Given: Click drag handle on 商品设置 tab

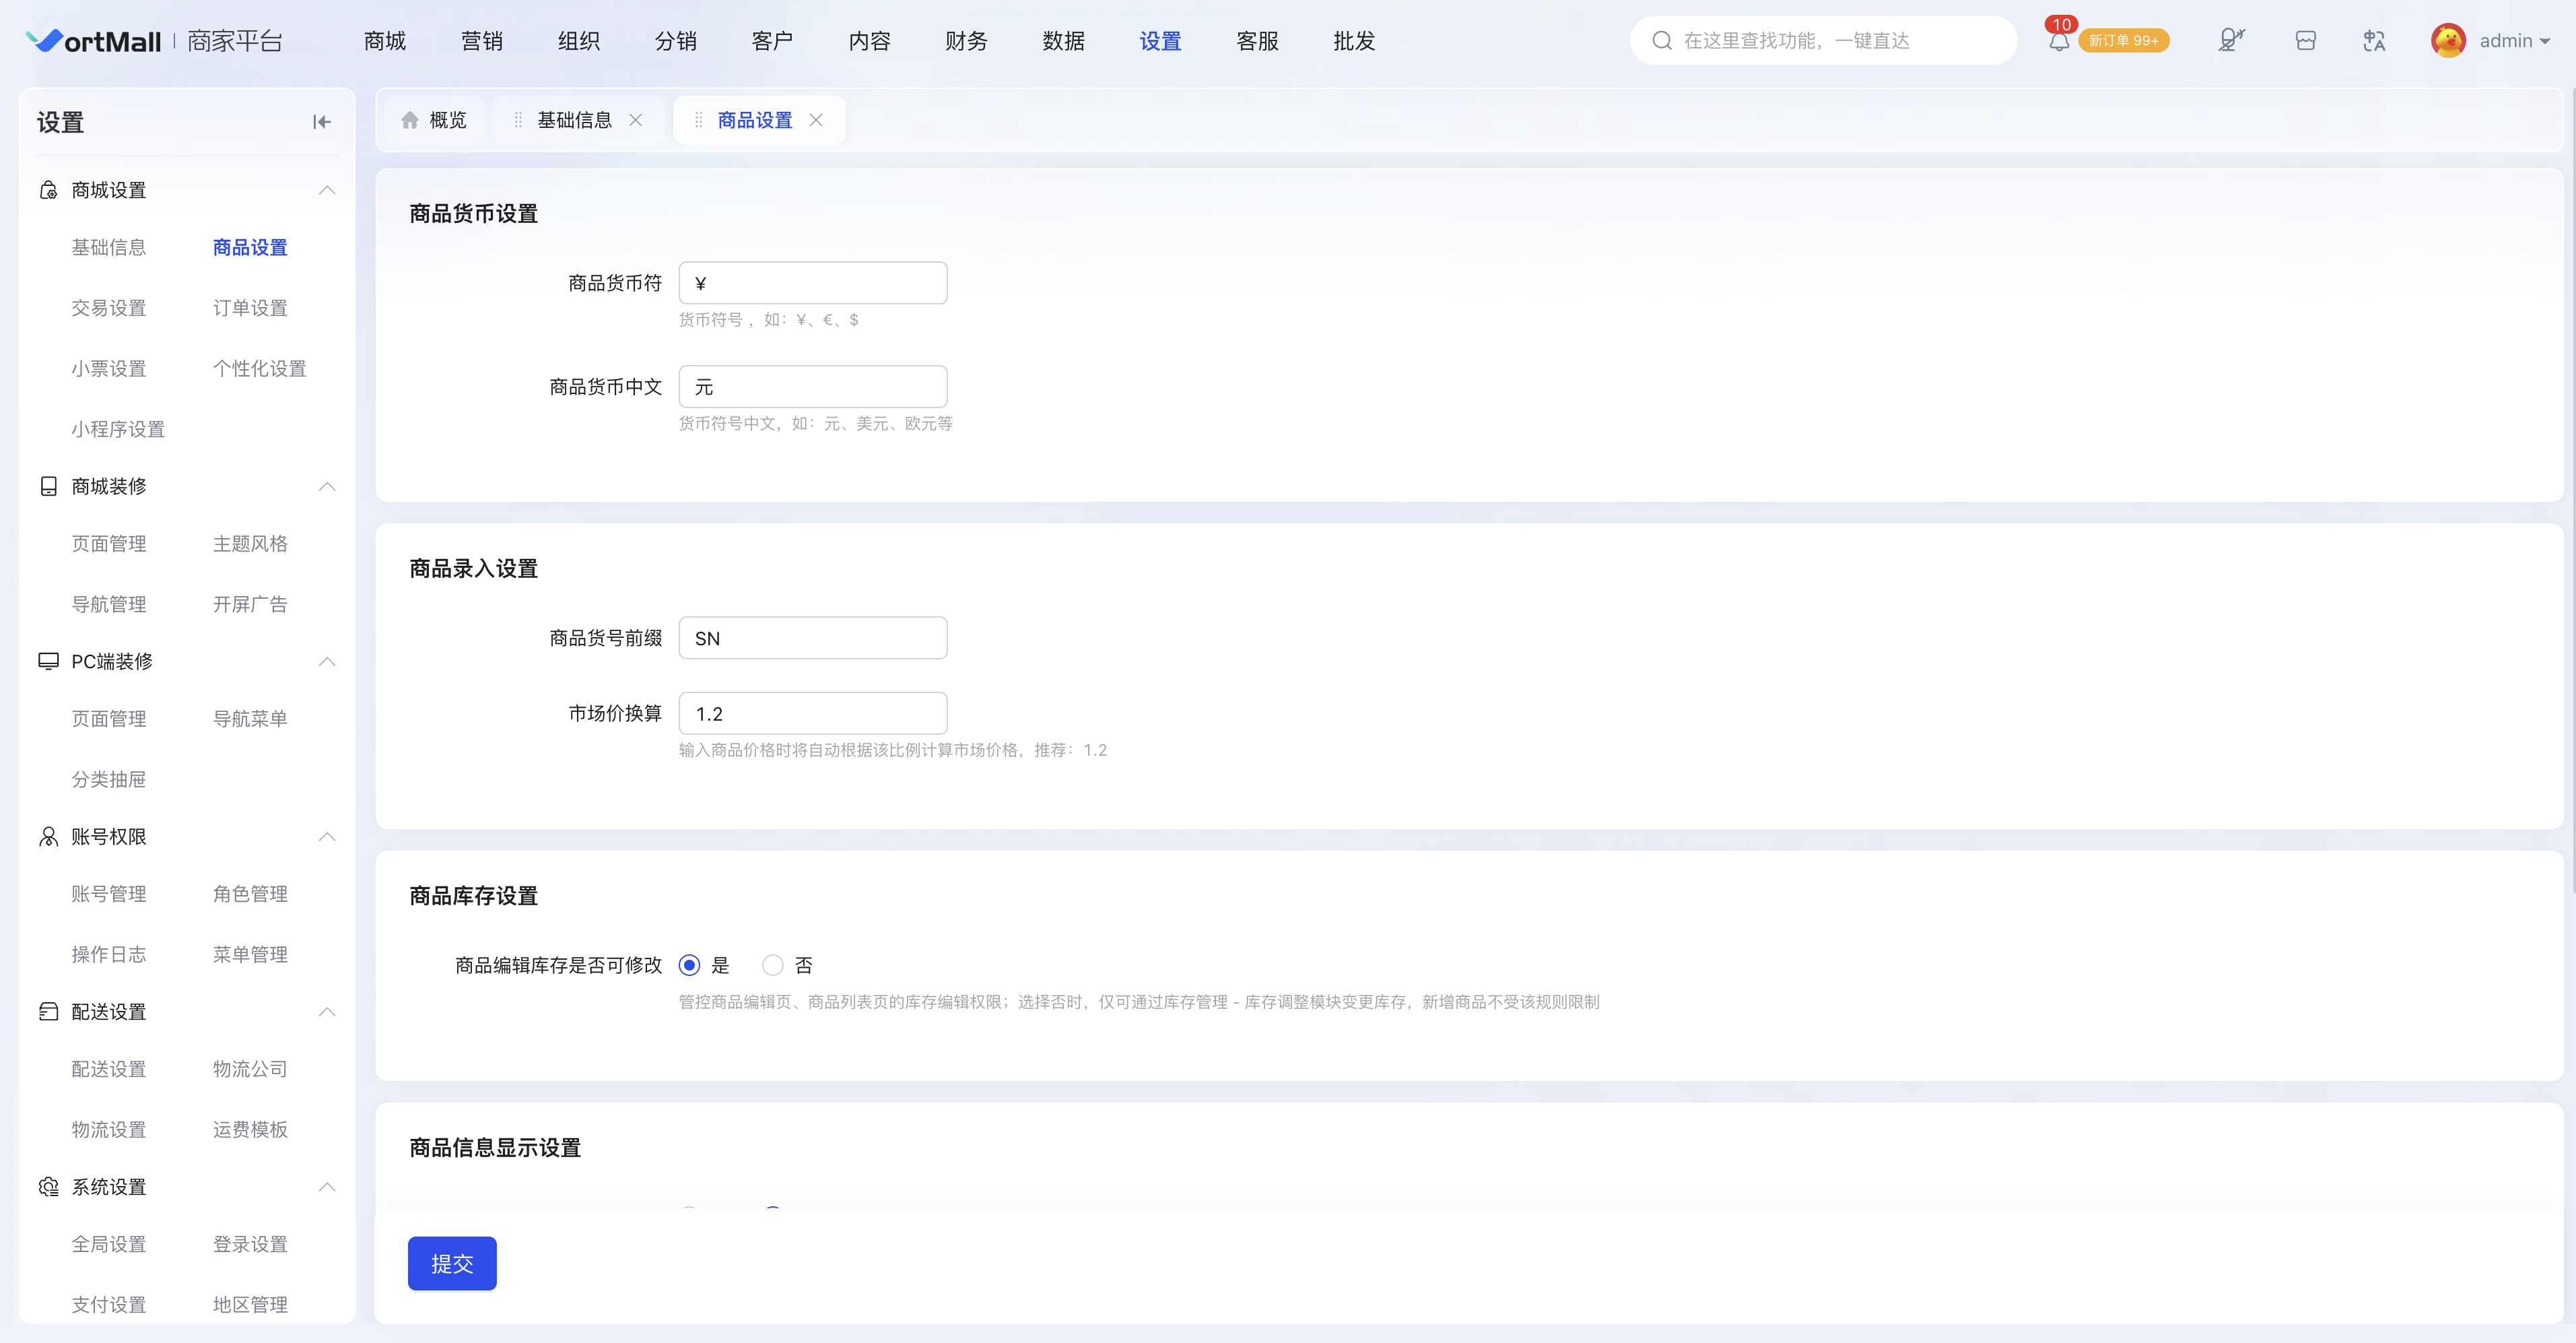Looking at the screenshot, I should [698, 120].
